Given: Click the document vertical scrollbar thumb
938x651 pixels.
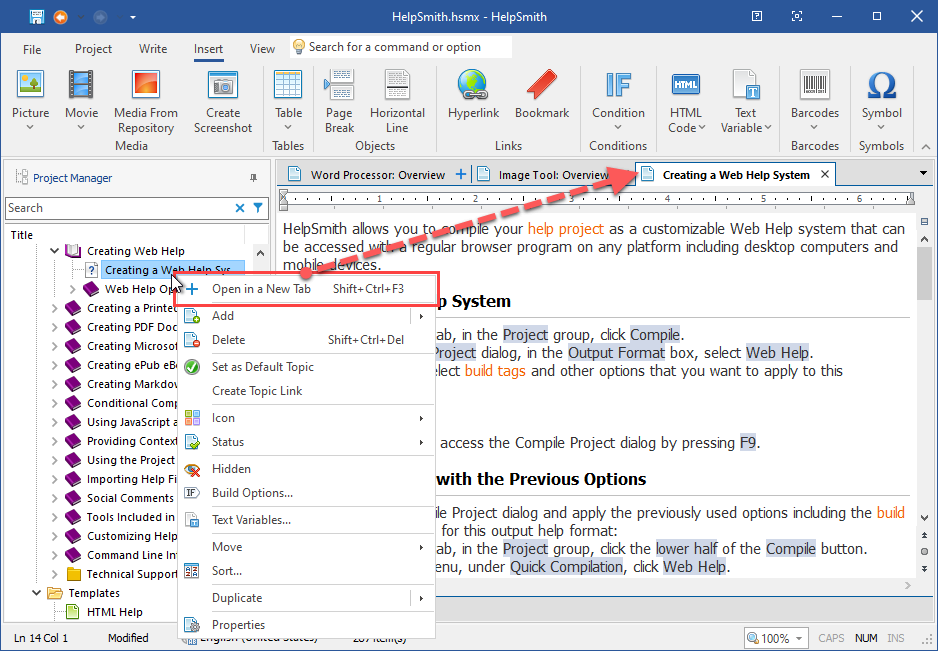Looking at the screenshot, I should [924, 274].
